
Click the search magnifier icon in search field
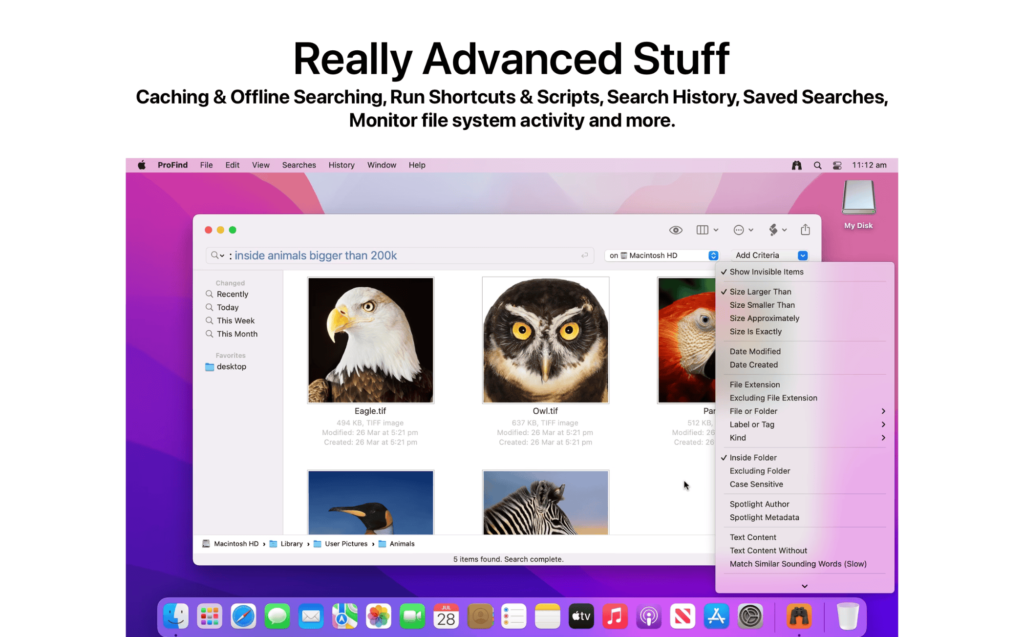(214, 255)
